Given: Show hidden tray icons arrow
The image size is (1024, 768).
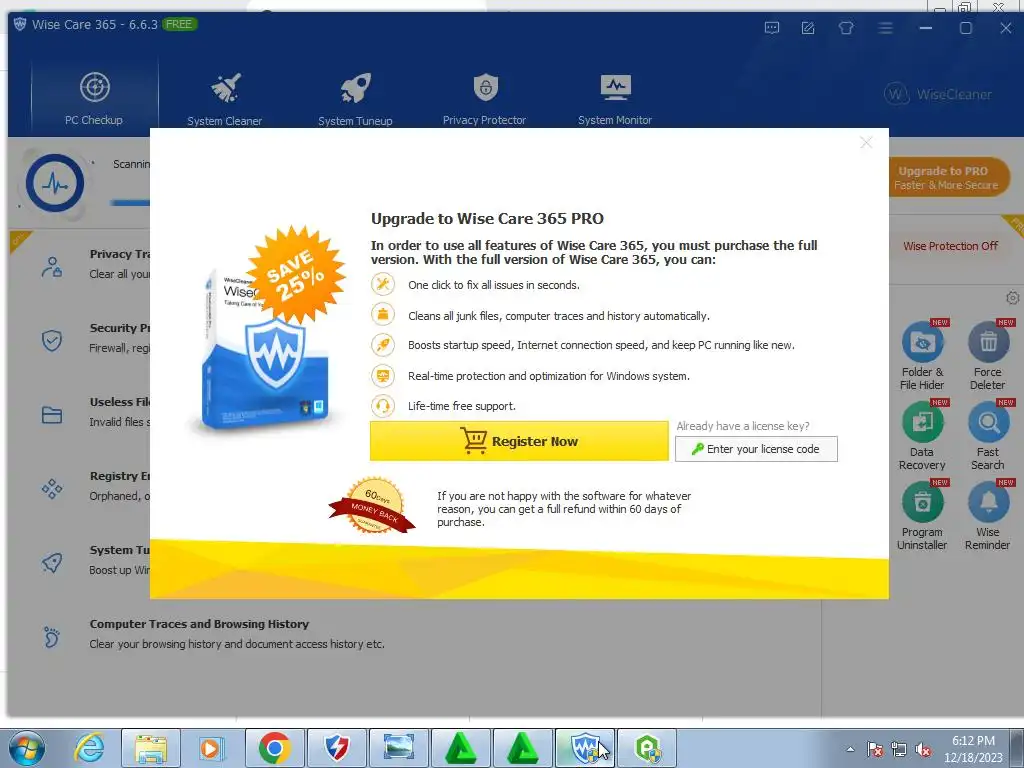Looking at the screenshot, I should 850,749.
